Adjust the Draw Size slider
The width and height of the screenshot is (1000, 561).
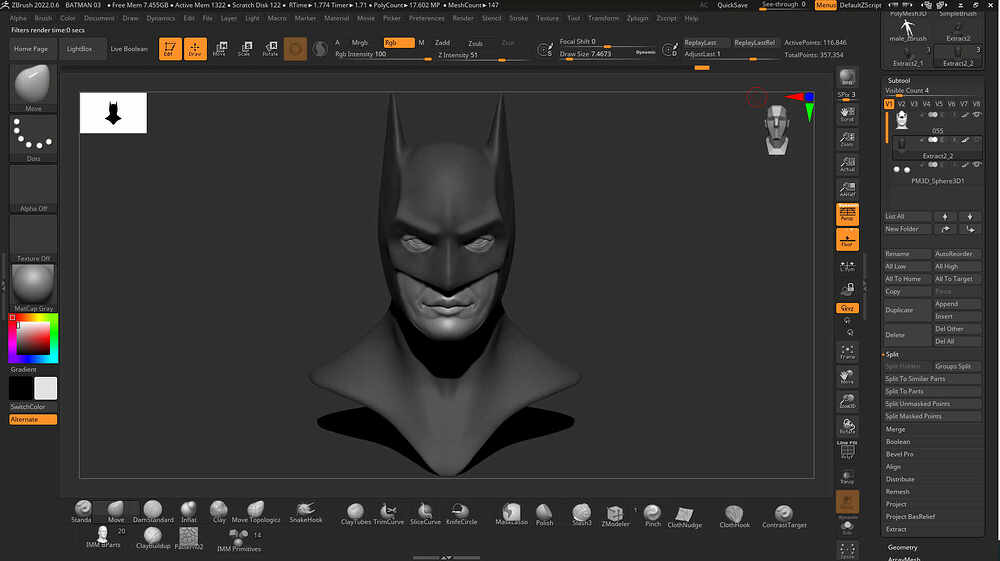pos(607,55)
